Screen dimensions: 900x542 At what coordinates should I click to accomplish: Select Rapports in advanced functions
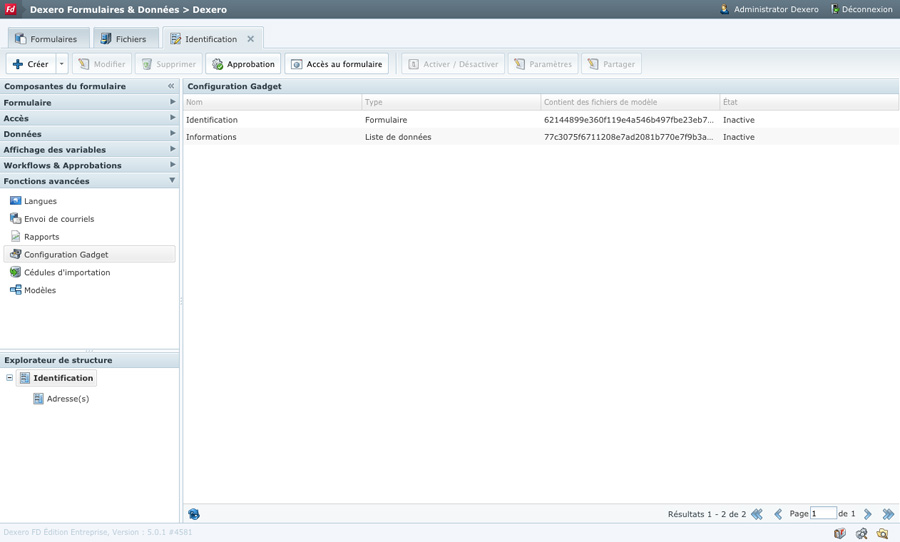[x=41, y=237]
